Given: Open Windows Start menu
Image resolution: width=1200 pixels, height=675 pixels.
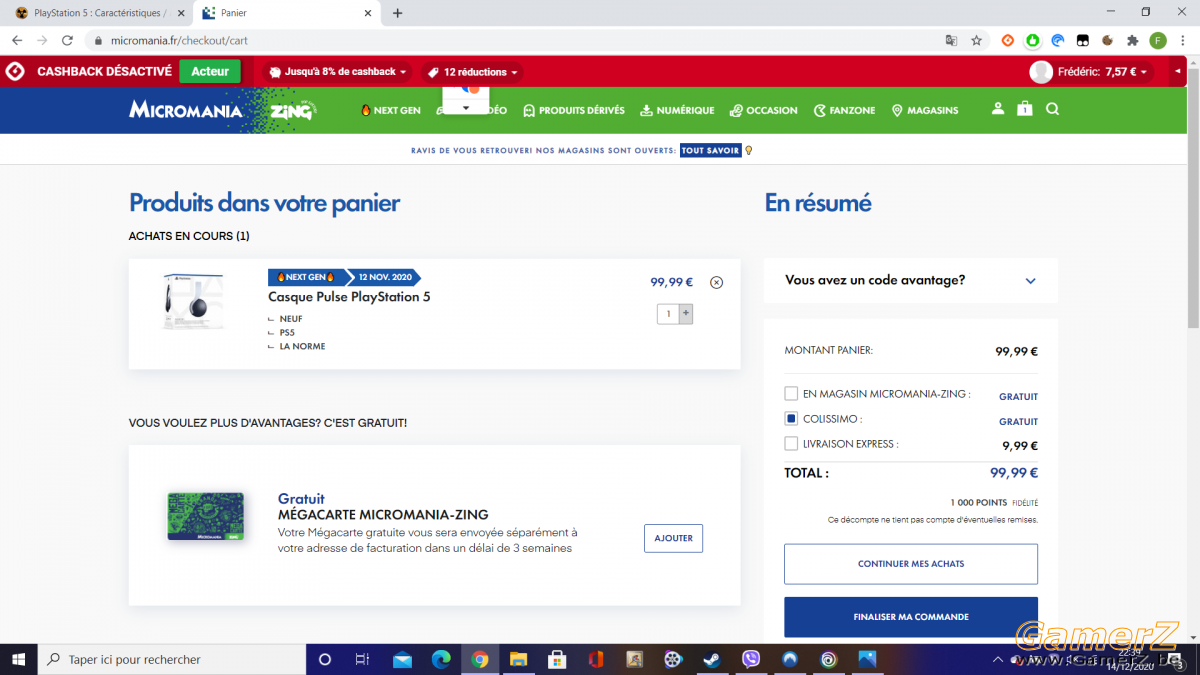Looking at the screenshot, I should click(19, 659).
